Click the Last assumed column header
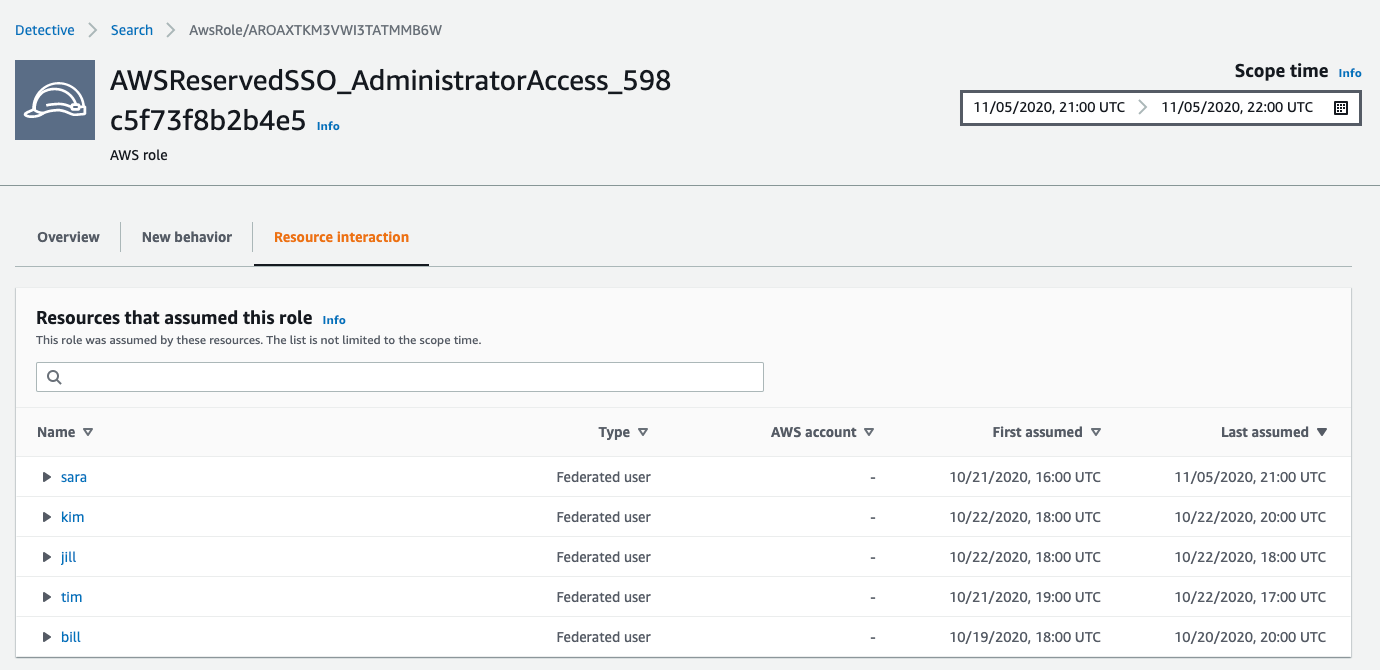The image size is (1380, 670). tap(1265, 432)
